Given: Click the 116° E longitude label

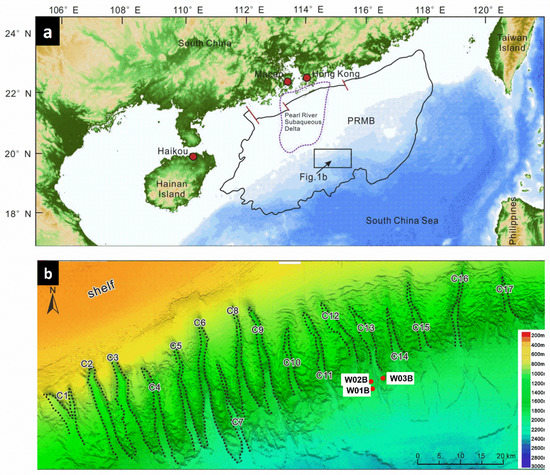Looking at the screenshot, I should (368, 10).
